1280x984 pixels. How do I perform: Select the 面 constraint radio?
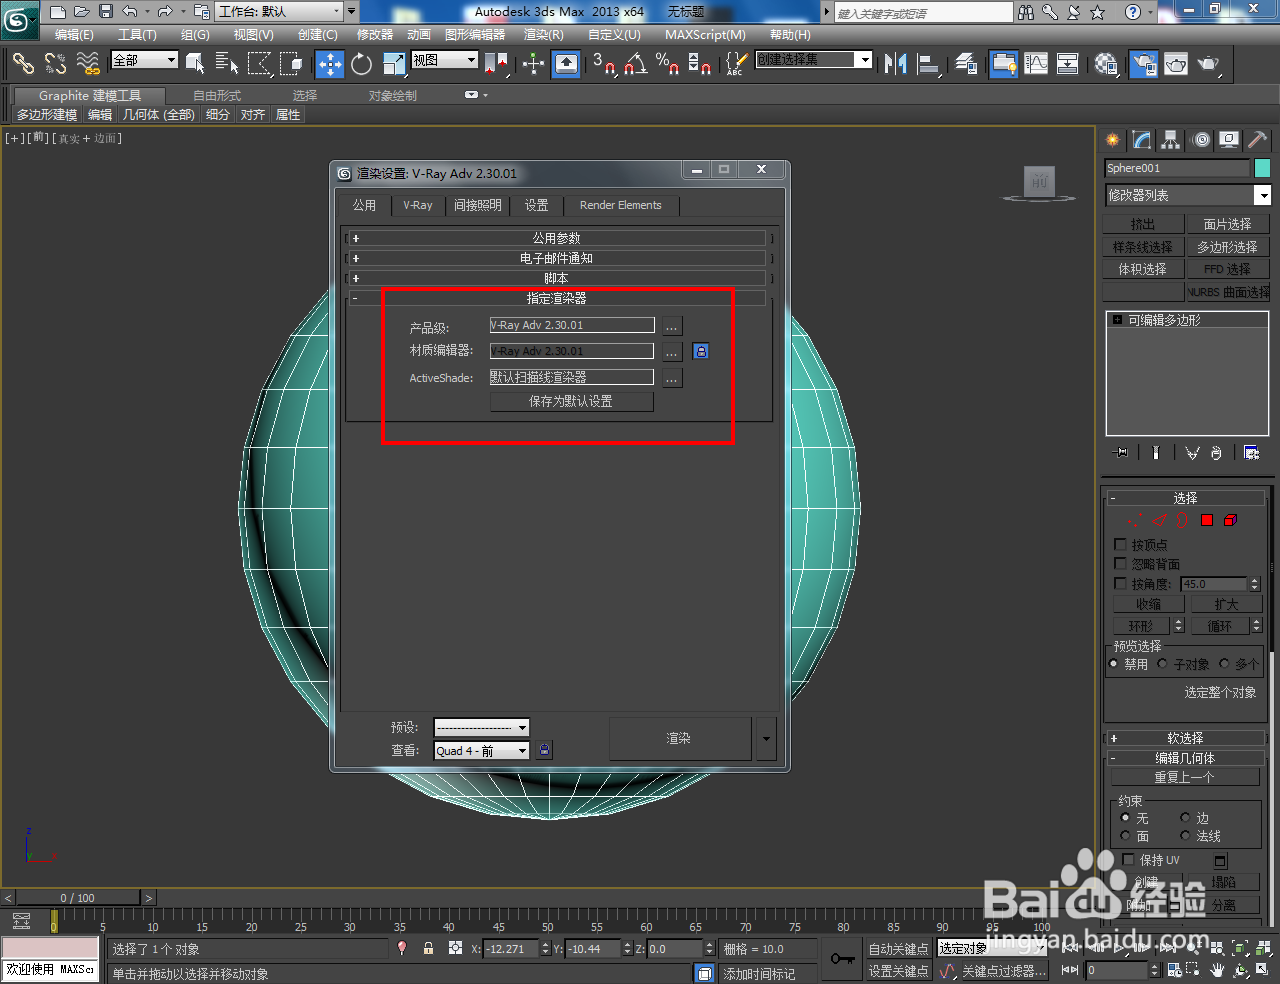click(x=1125, y=836)
